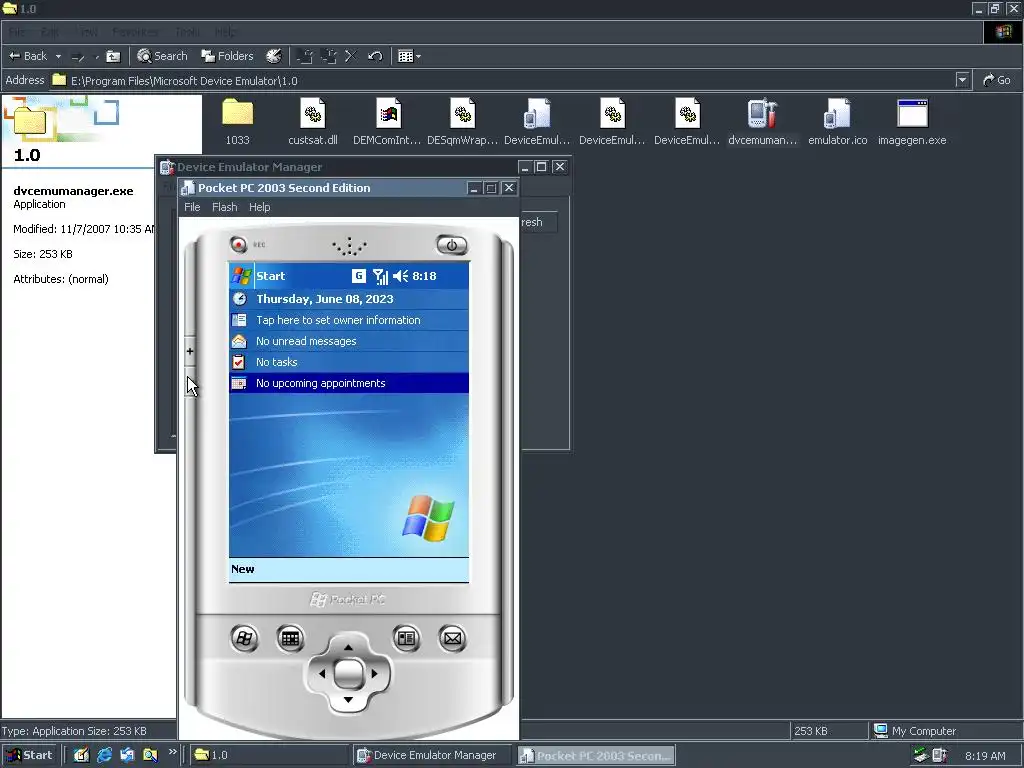Viewport: 1024px width, 768px height.
Task: Tap the 8:18 clock on Pocket PC
Action: click(x=424, y=276)
